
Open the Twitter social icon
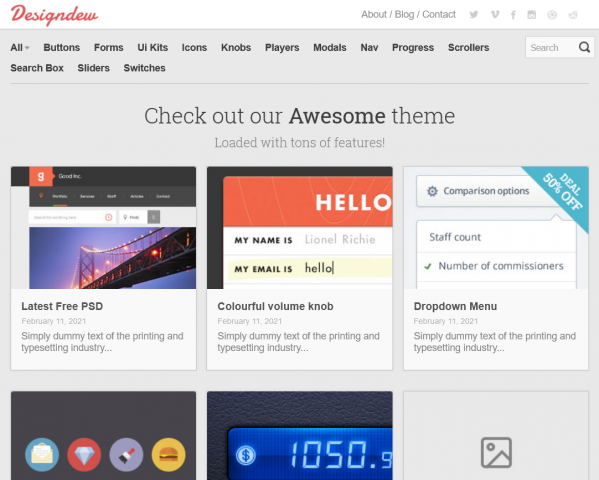(x=474, y=15)
